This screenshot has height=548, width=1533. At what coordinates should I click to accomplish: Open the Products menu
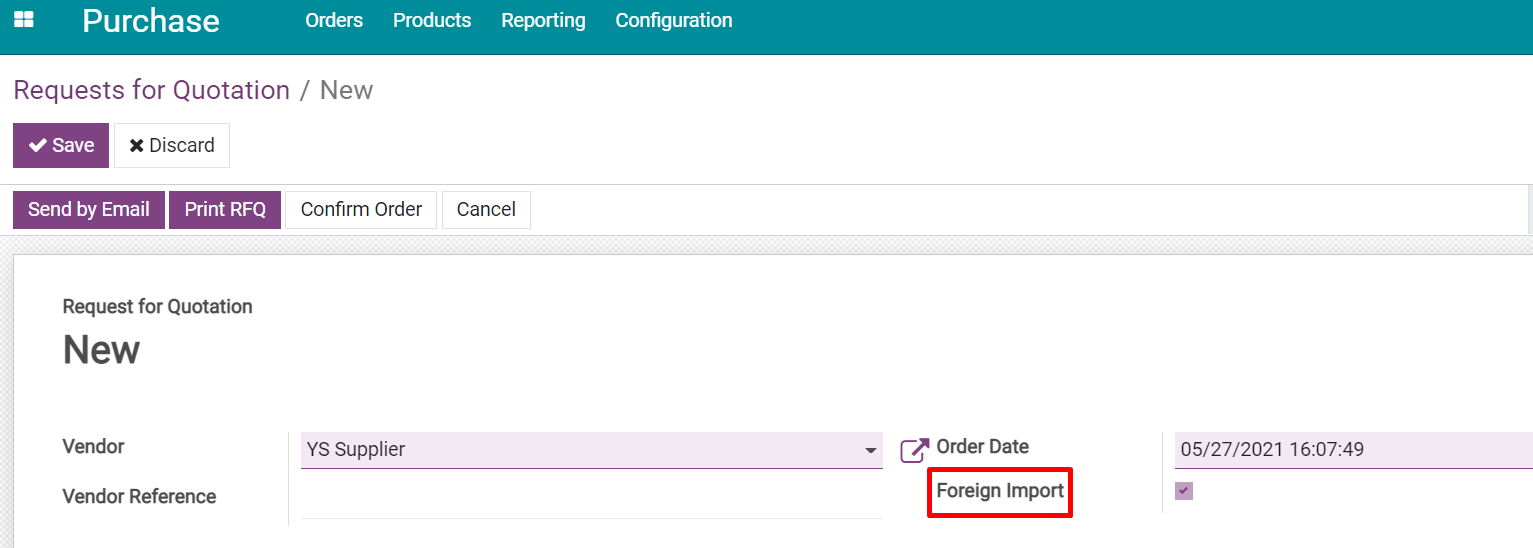click(432, 20)
